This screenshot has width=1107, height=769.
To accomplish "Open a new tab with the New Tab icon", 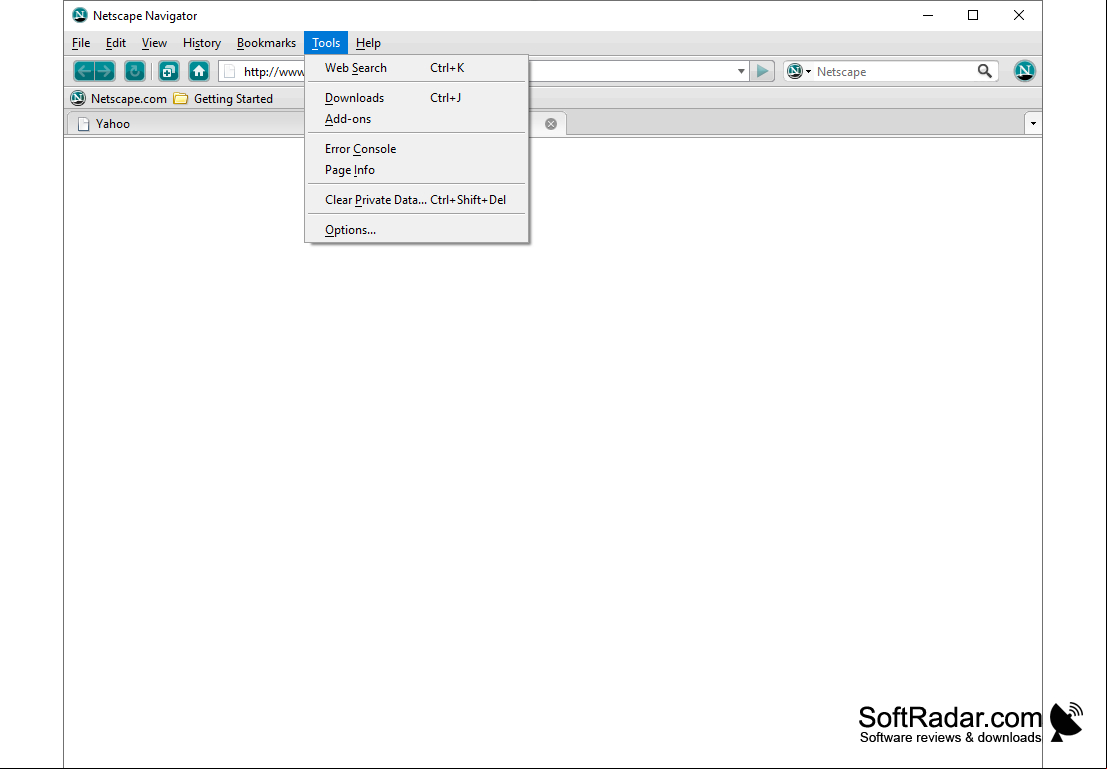I will point(169,71).
